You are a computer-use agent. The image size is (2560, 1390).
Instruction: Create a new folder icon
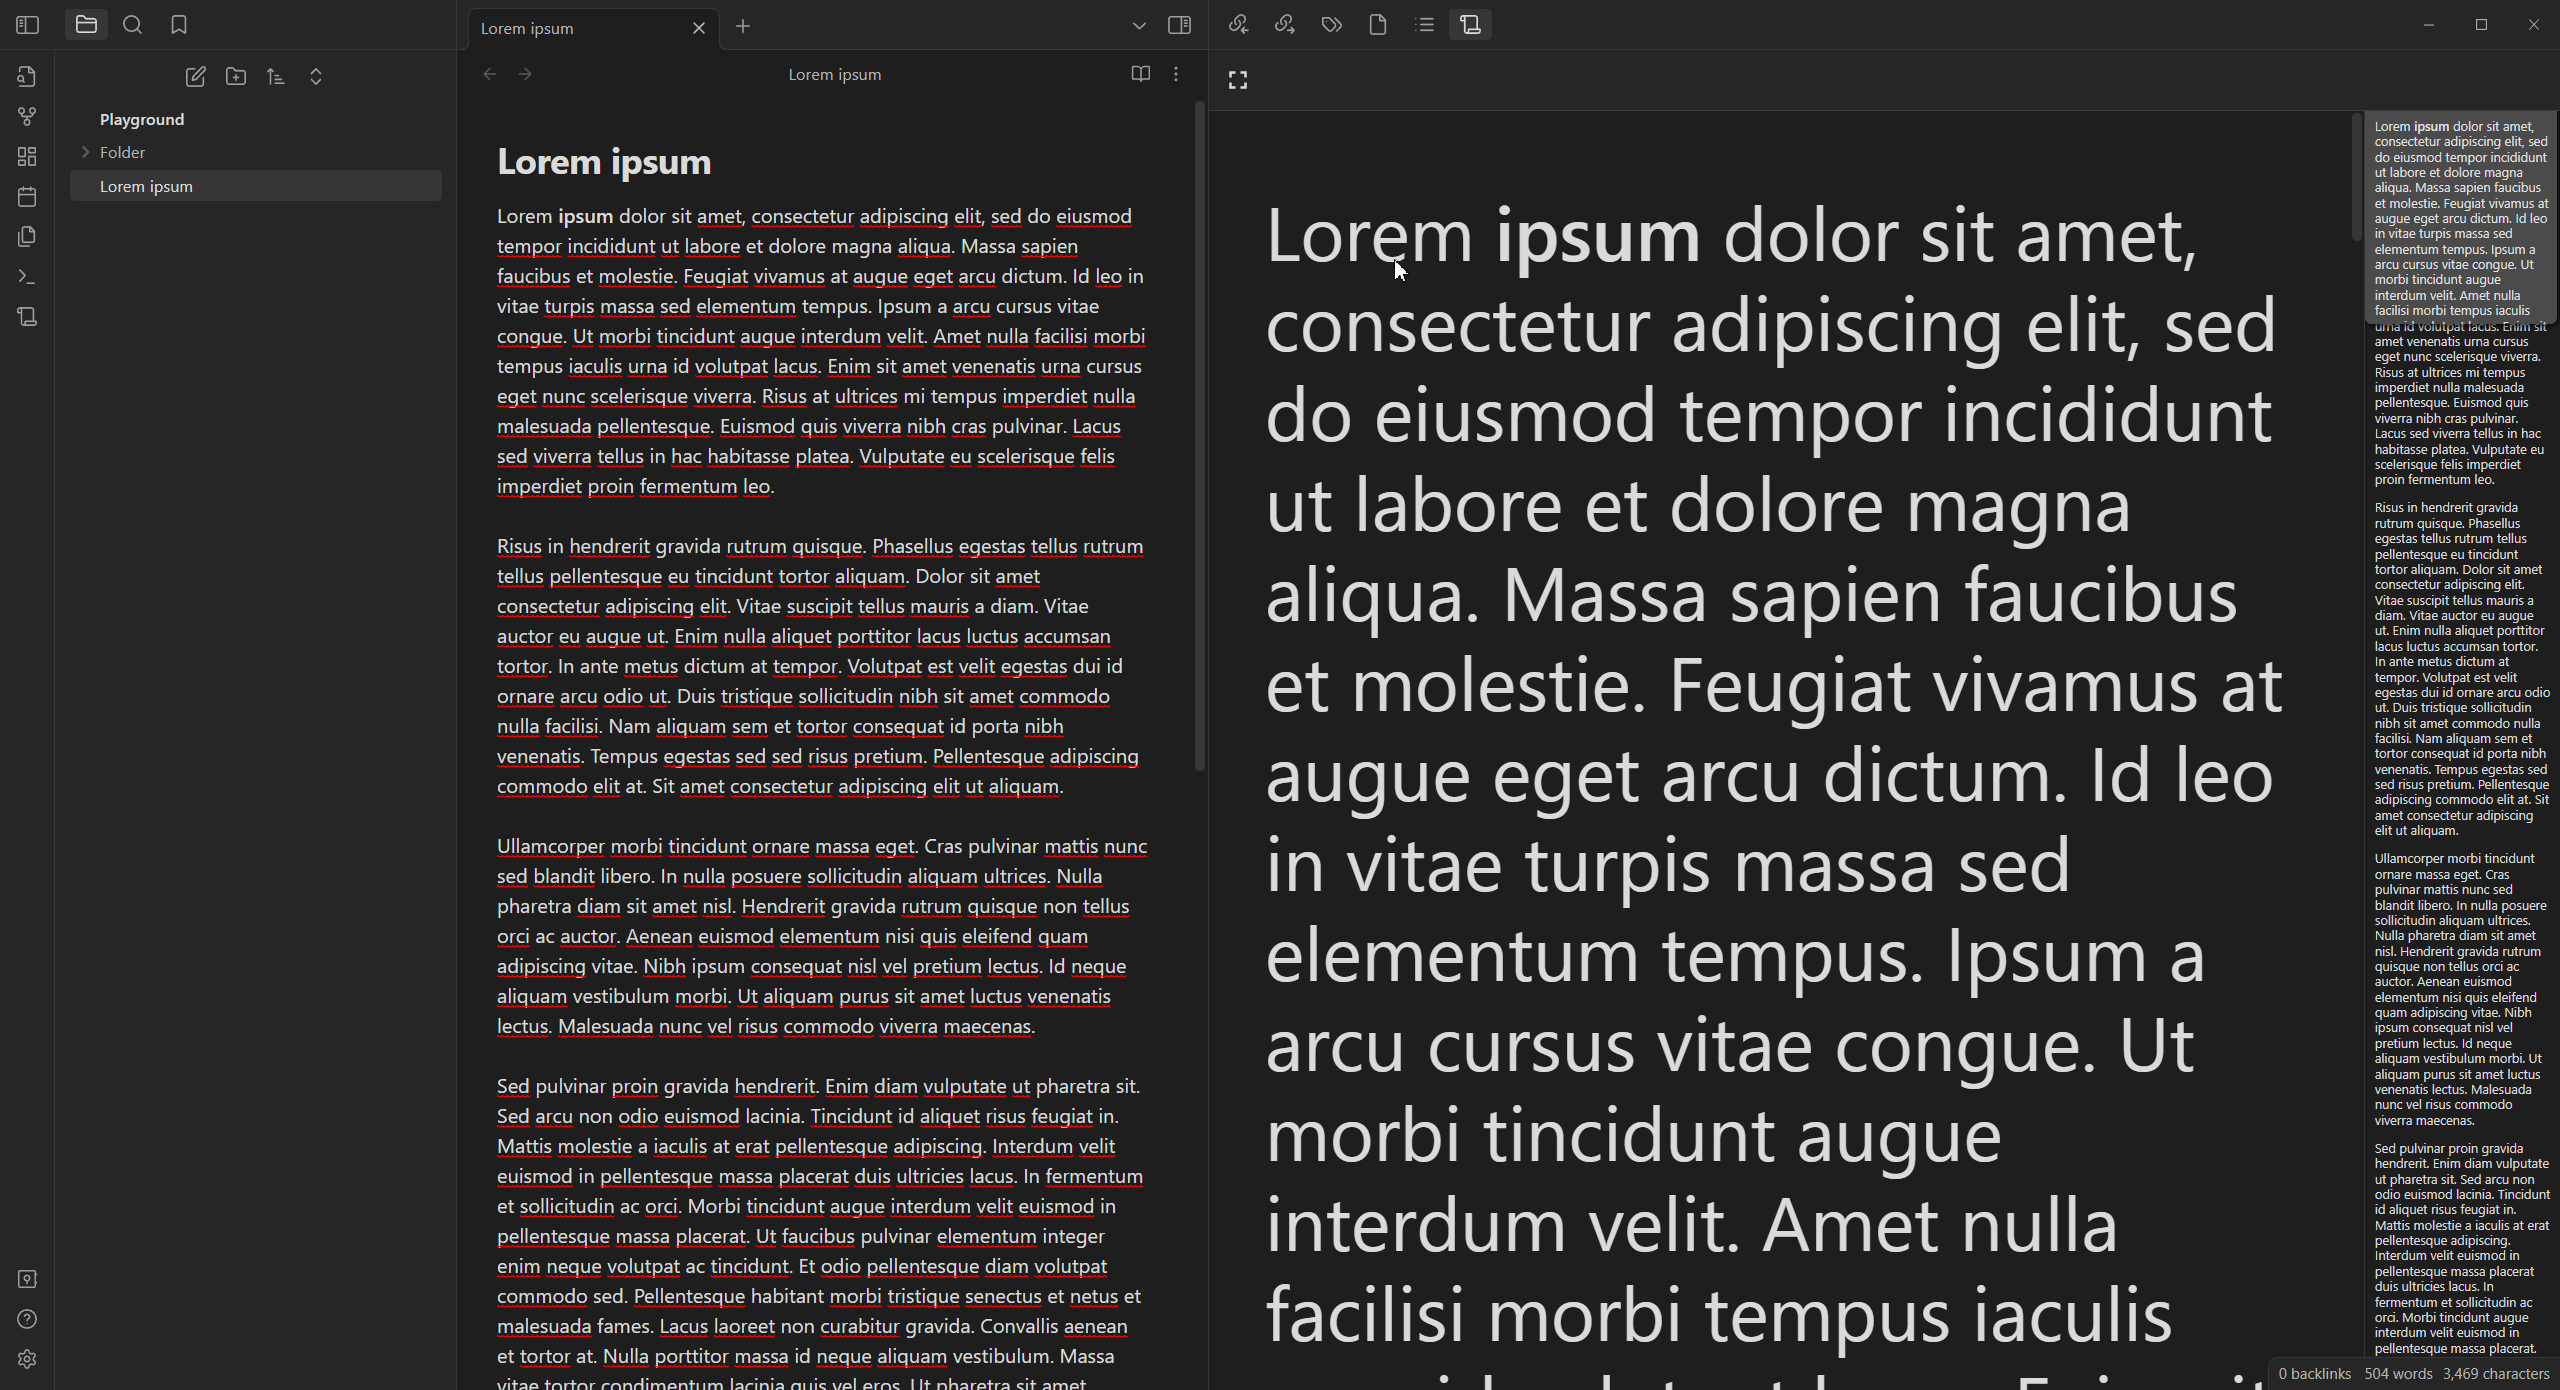pyautogui.click(x=236, y=77)
